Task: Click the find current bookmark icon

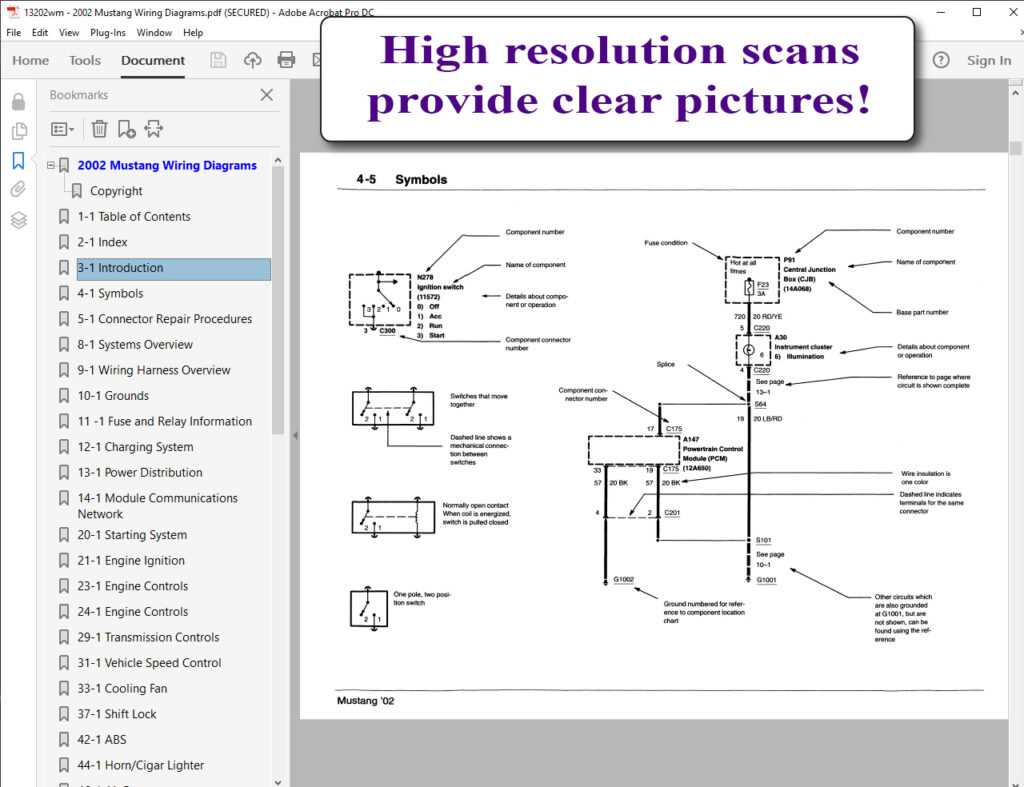Action: [153, 129]
